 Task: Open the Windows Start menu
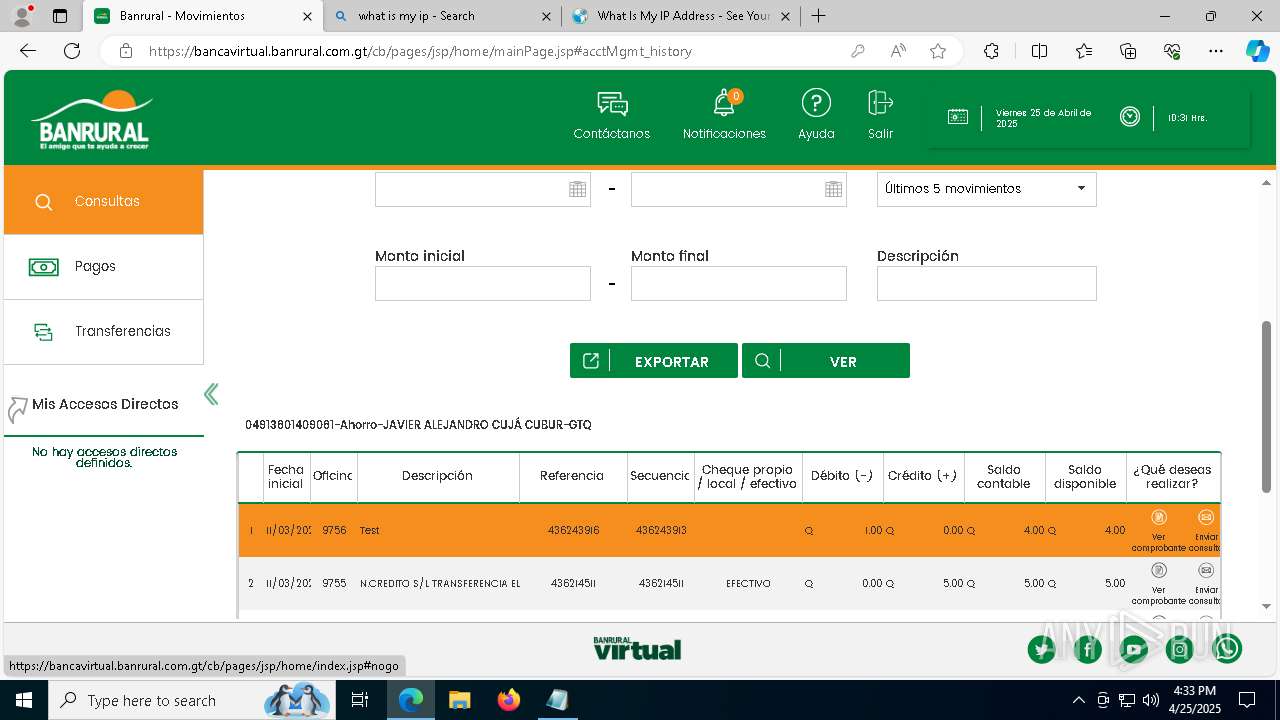[x=22, y=700]
